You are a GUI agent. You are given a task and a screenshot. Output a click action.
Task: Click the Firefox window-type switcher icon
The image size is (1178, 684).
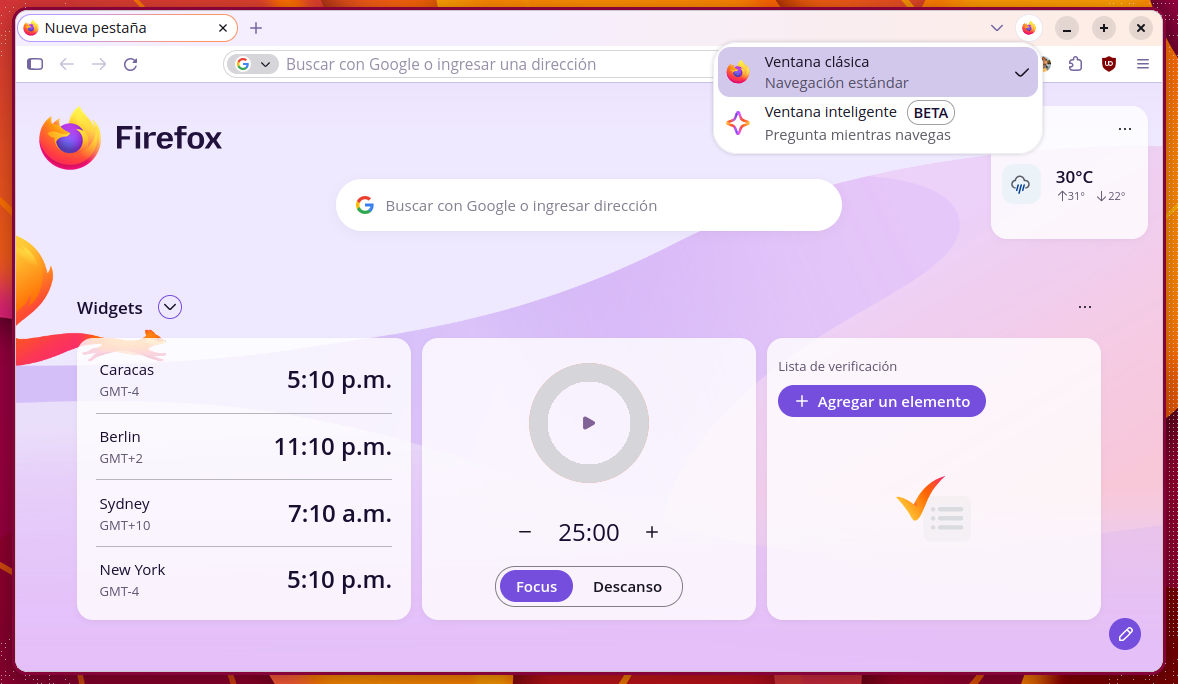click(1028, 28)
